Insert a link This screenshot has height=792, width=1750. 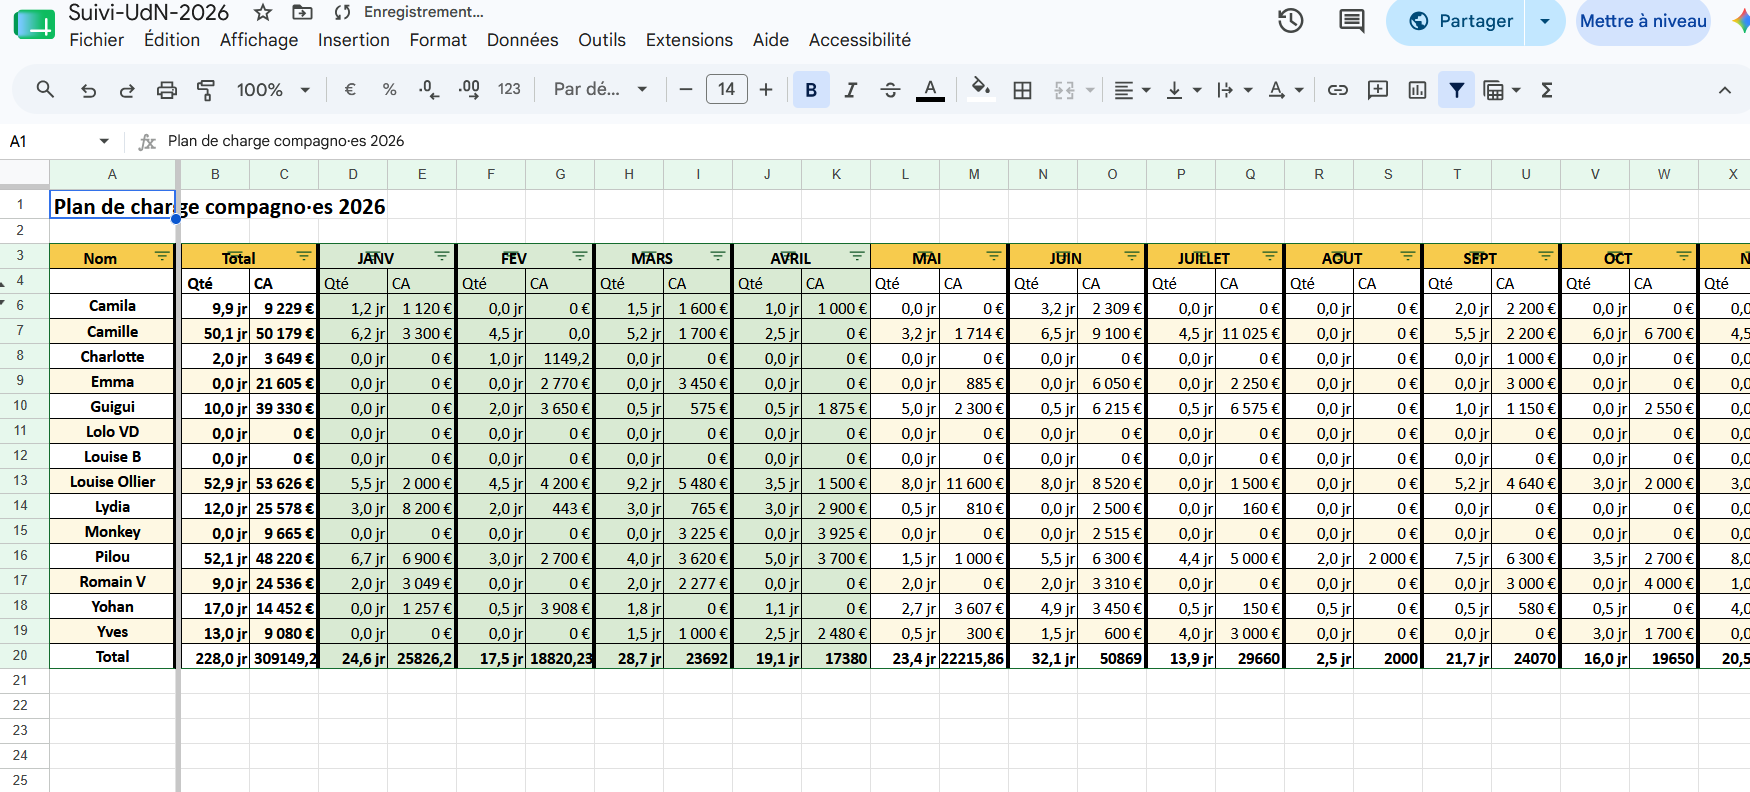[1338, 90]
